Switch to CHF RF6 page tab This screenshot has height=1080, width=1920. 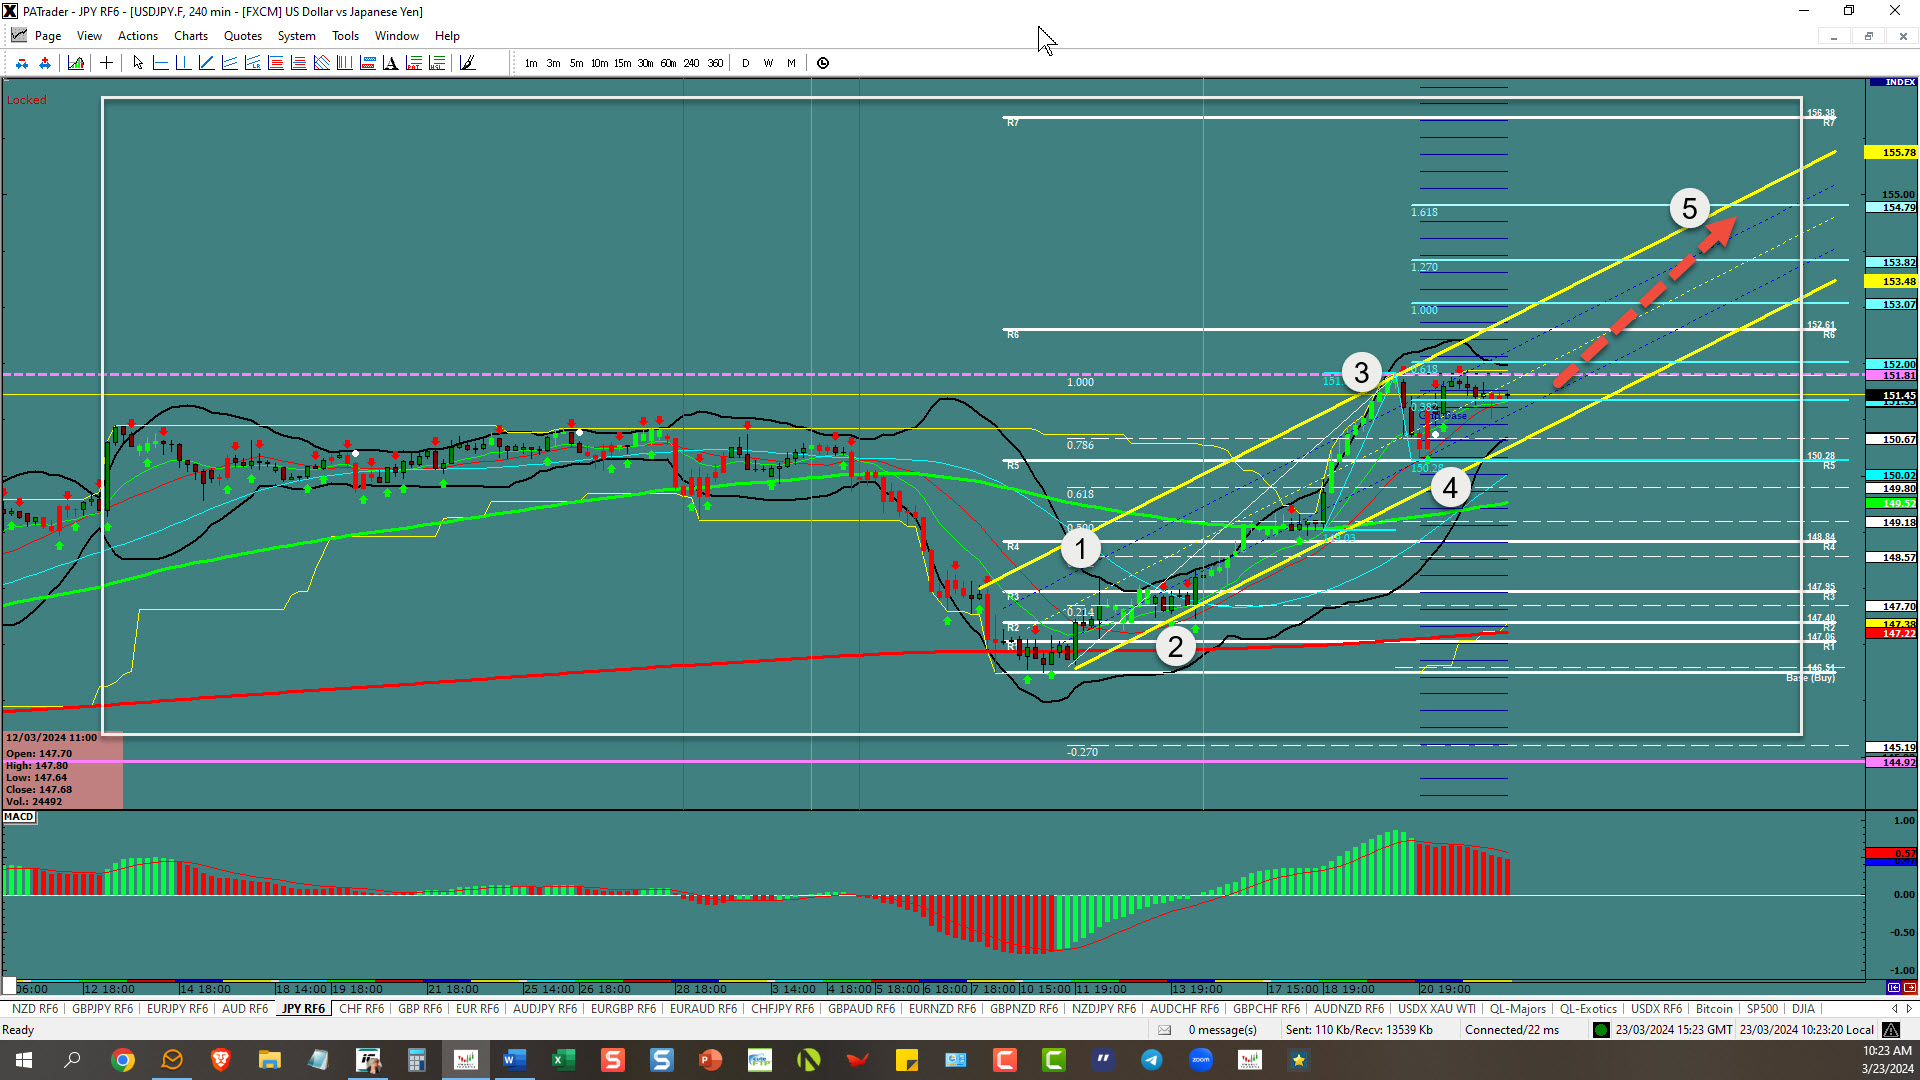[361, 1009]
